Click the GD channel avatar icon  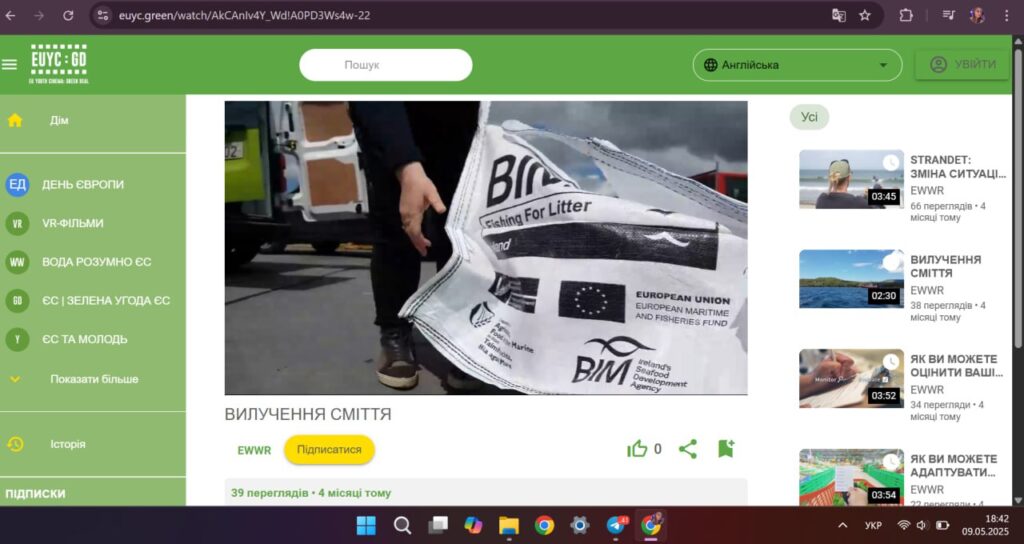tap(18, 300)
